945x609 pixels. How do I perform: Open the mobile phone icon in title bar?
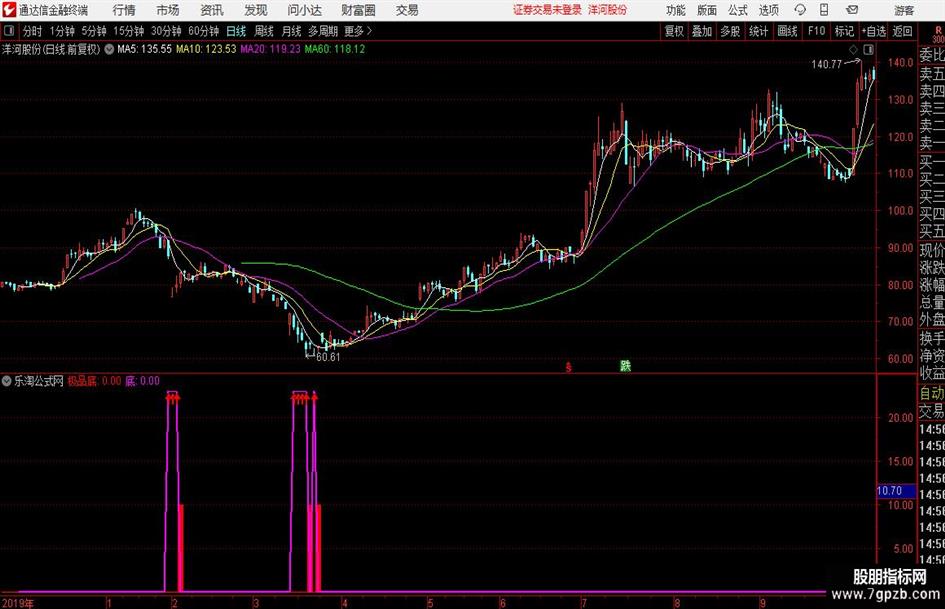click(824, 10)
